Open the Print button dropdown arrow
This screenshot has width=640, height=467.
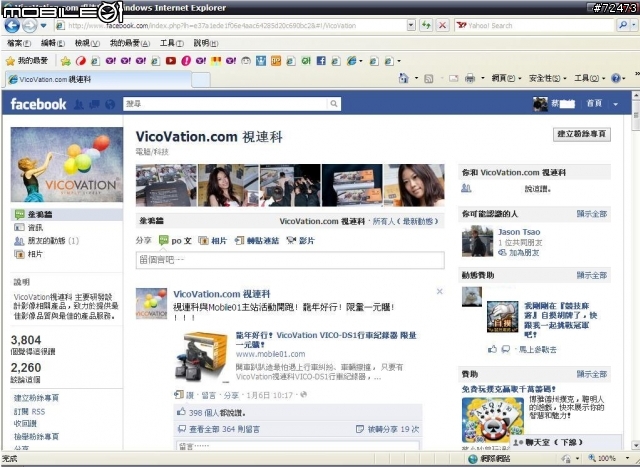pos(482,78)
